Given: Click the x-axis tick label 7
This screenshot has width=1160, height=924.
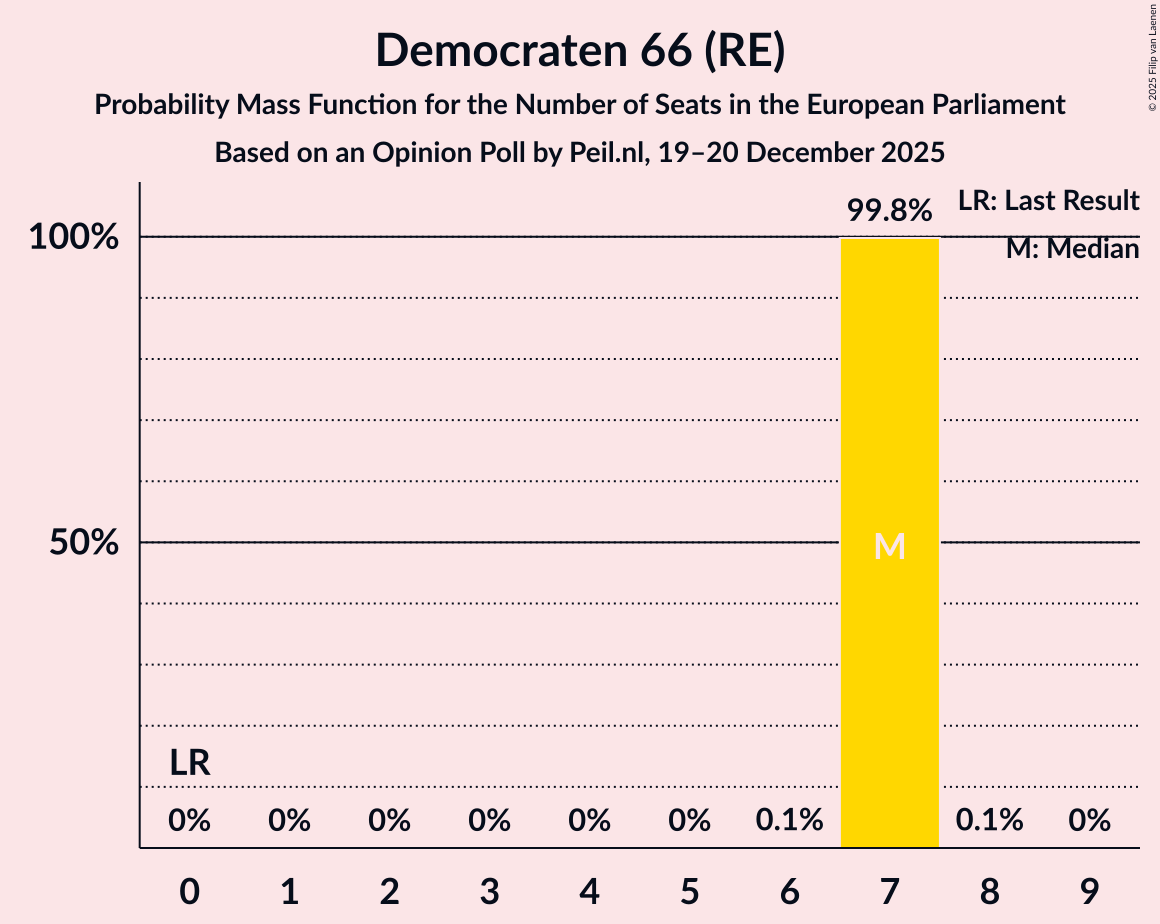Looking at the screenshot, I should pos(889,892).
